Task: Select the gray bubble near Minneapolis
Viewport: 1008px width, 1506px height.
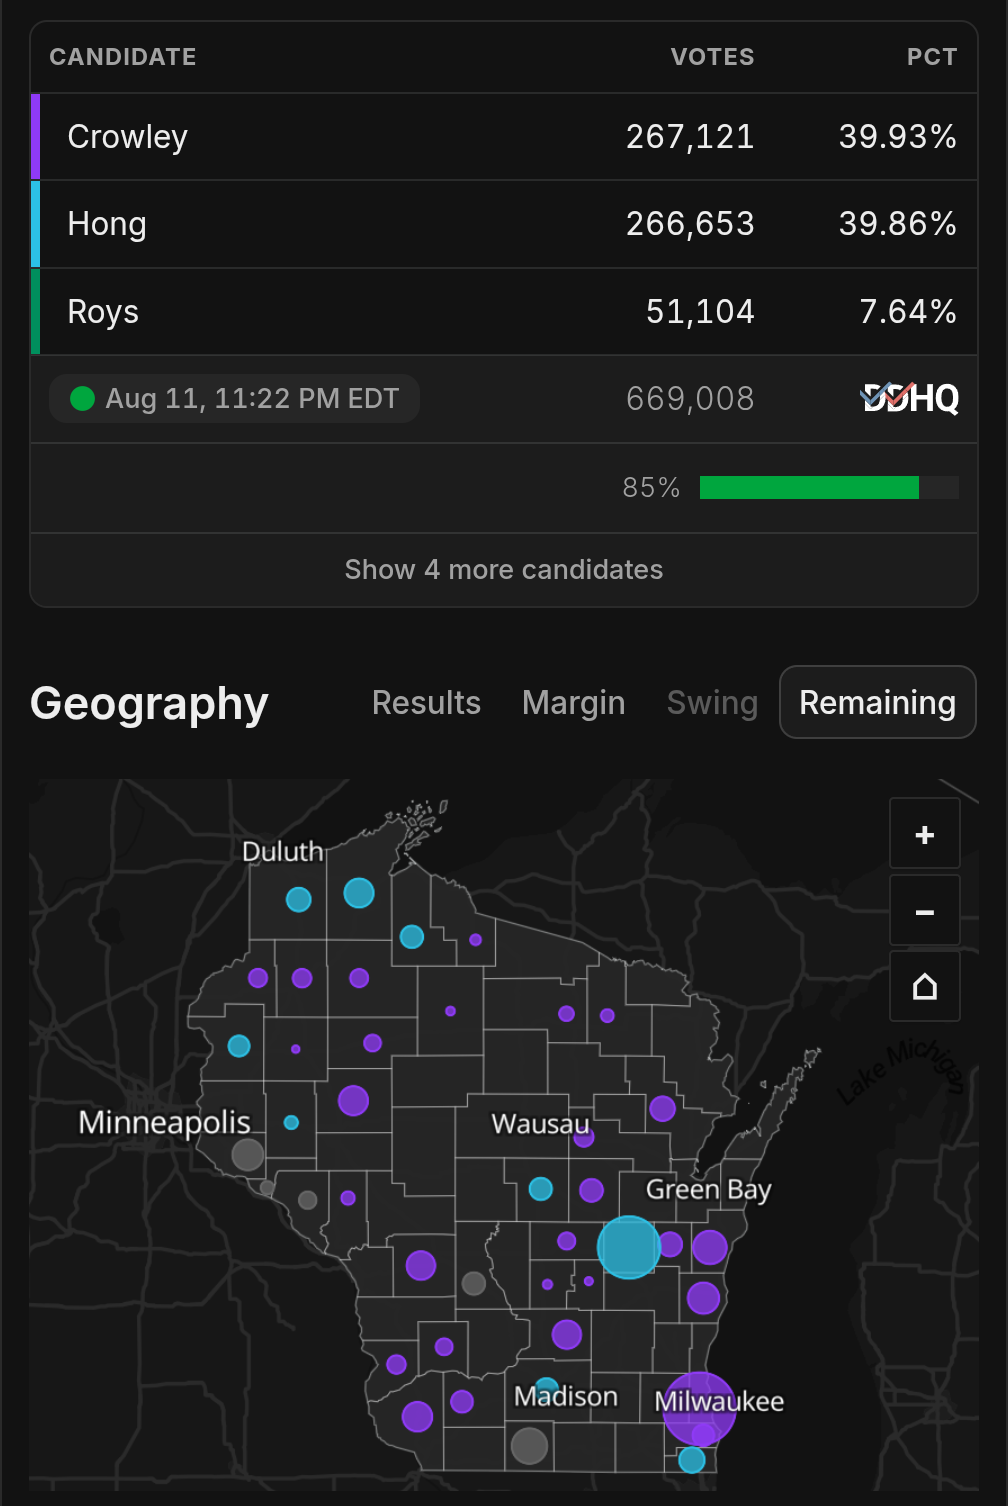Action: point(248,1155)
